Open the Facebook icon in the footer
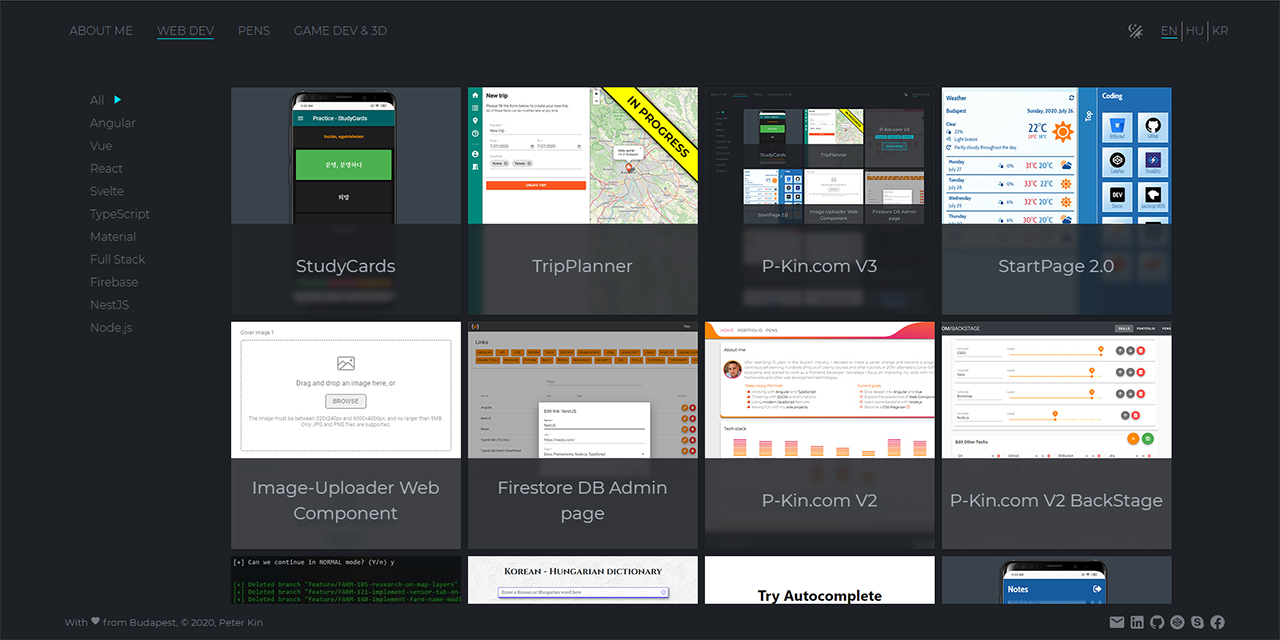This screenshot has width=1280, height=640. (1217, 622)
